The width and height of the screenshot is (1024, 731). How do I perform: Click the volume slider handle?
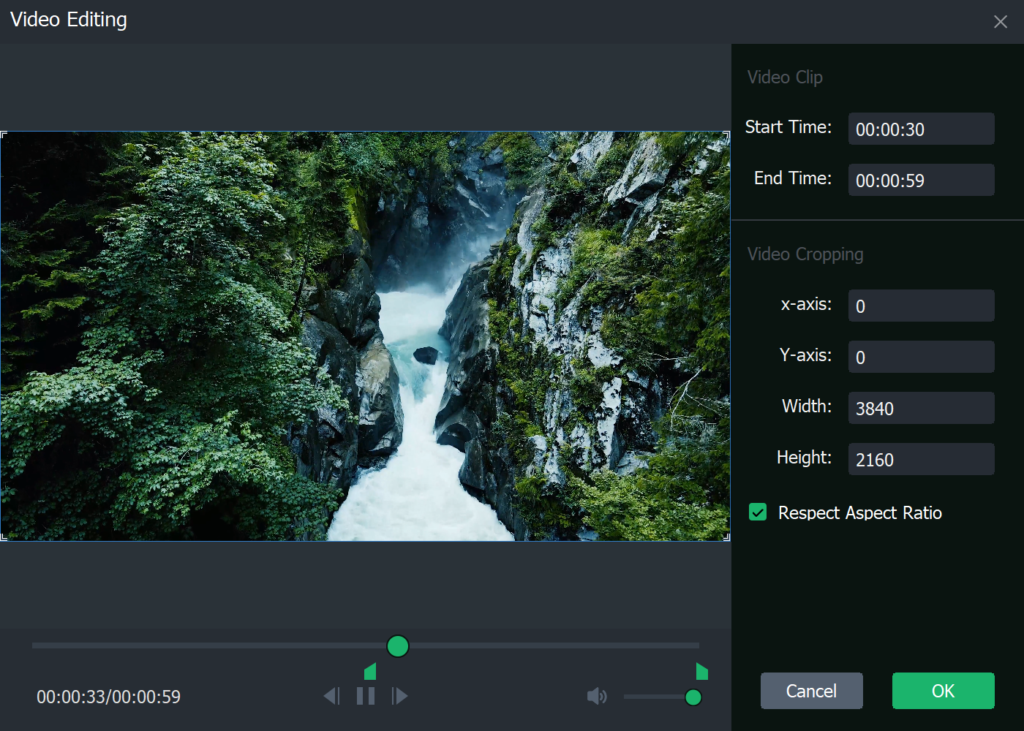693,696
